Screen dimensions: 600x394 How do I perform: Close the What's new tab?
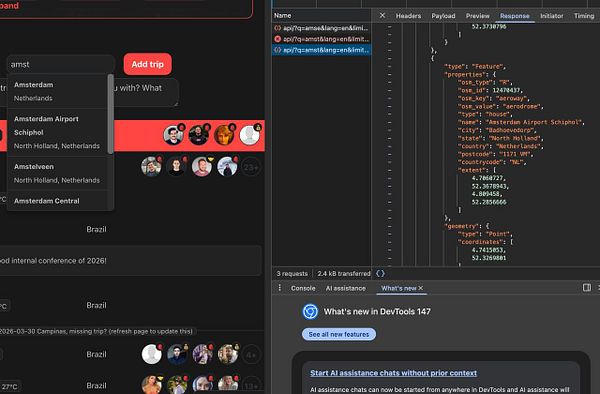[421, 288]
